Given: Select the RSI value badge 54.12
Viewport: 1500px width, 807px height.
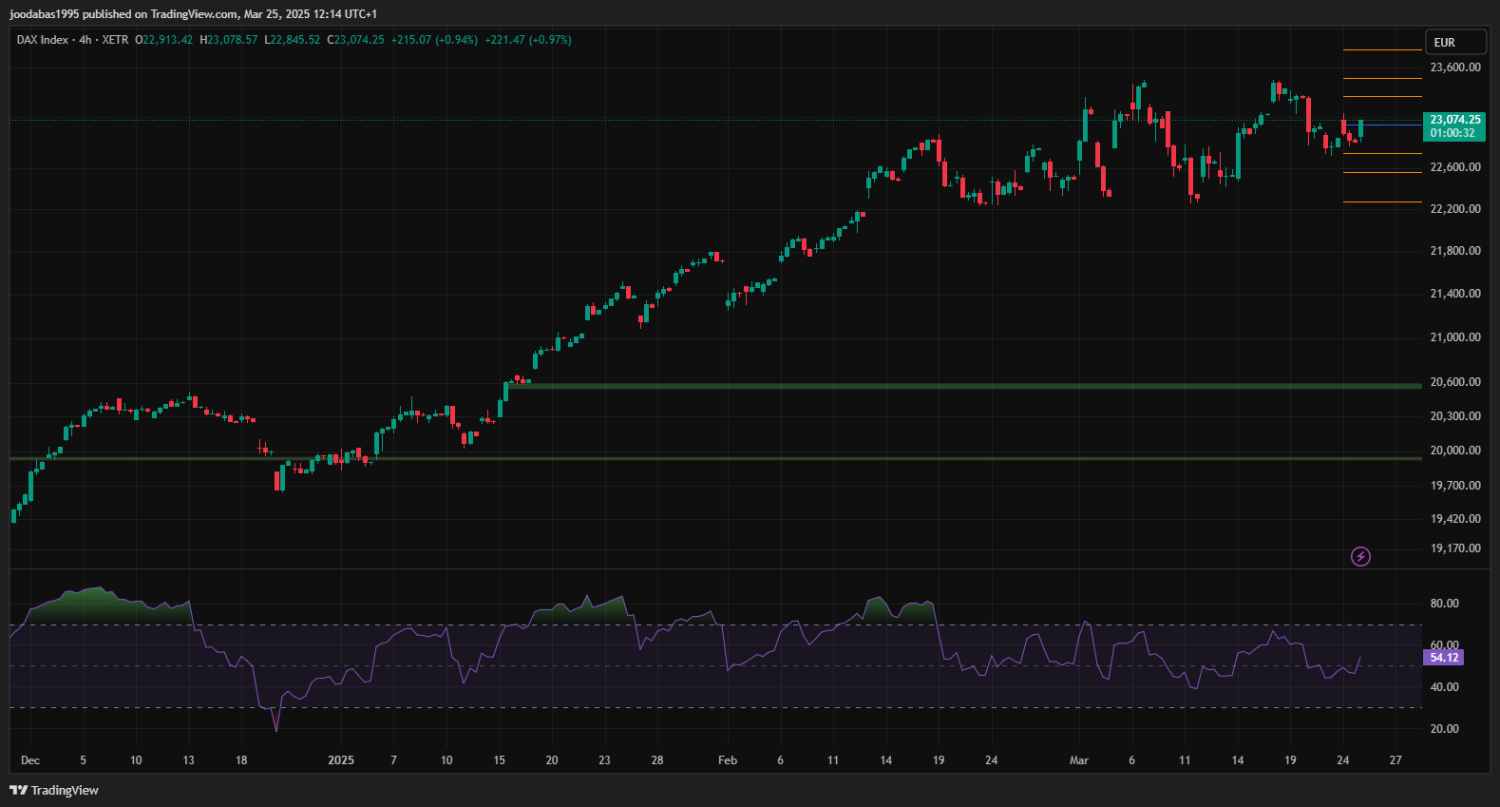Looking at the screenshot, I should [1440, 658].
